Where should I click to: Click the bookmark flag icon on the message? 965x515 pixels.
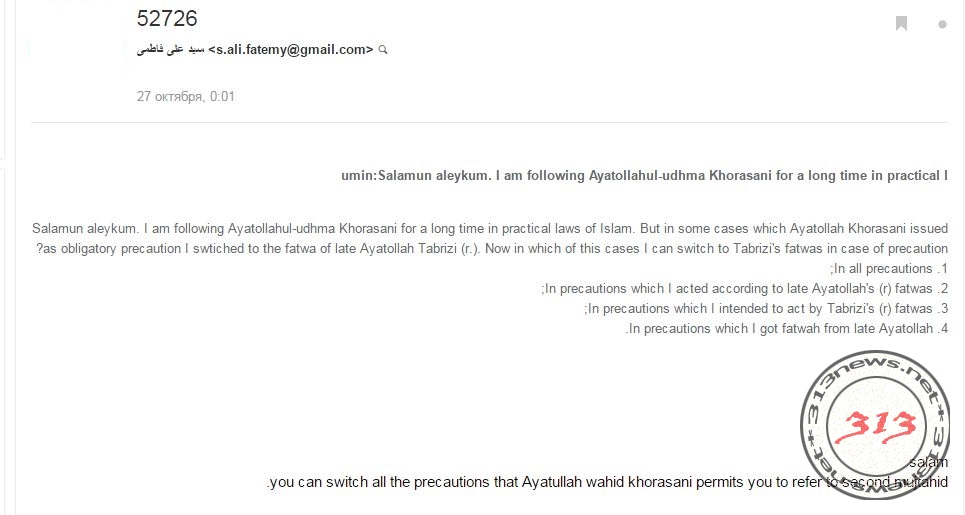[902, 24]
